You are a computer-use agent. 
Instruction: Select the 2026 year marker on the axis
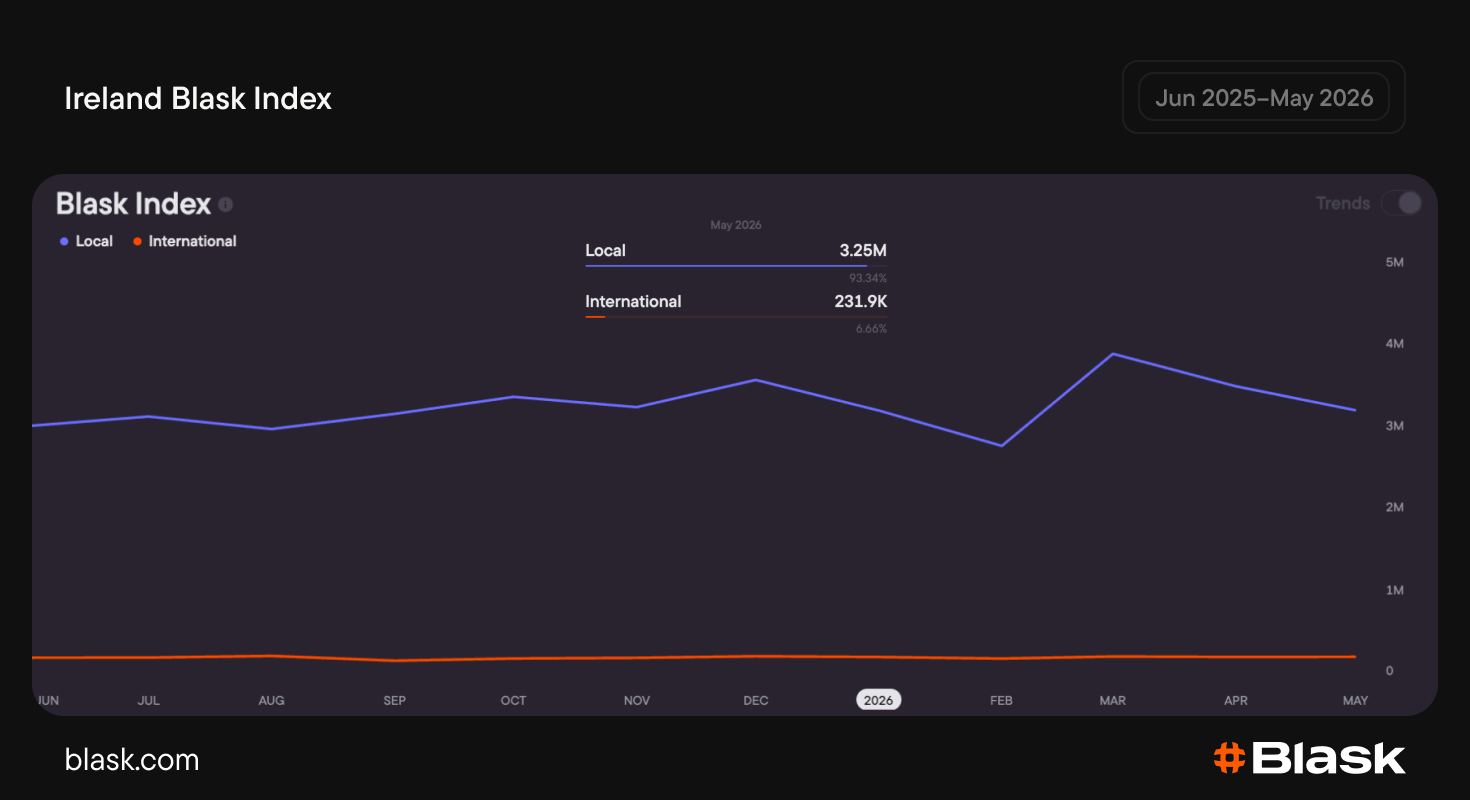[878, 700]
